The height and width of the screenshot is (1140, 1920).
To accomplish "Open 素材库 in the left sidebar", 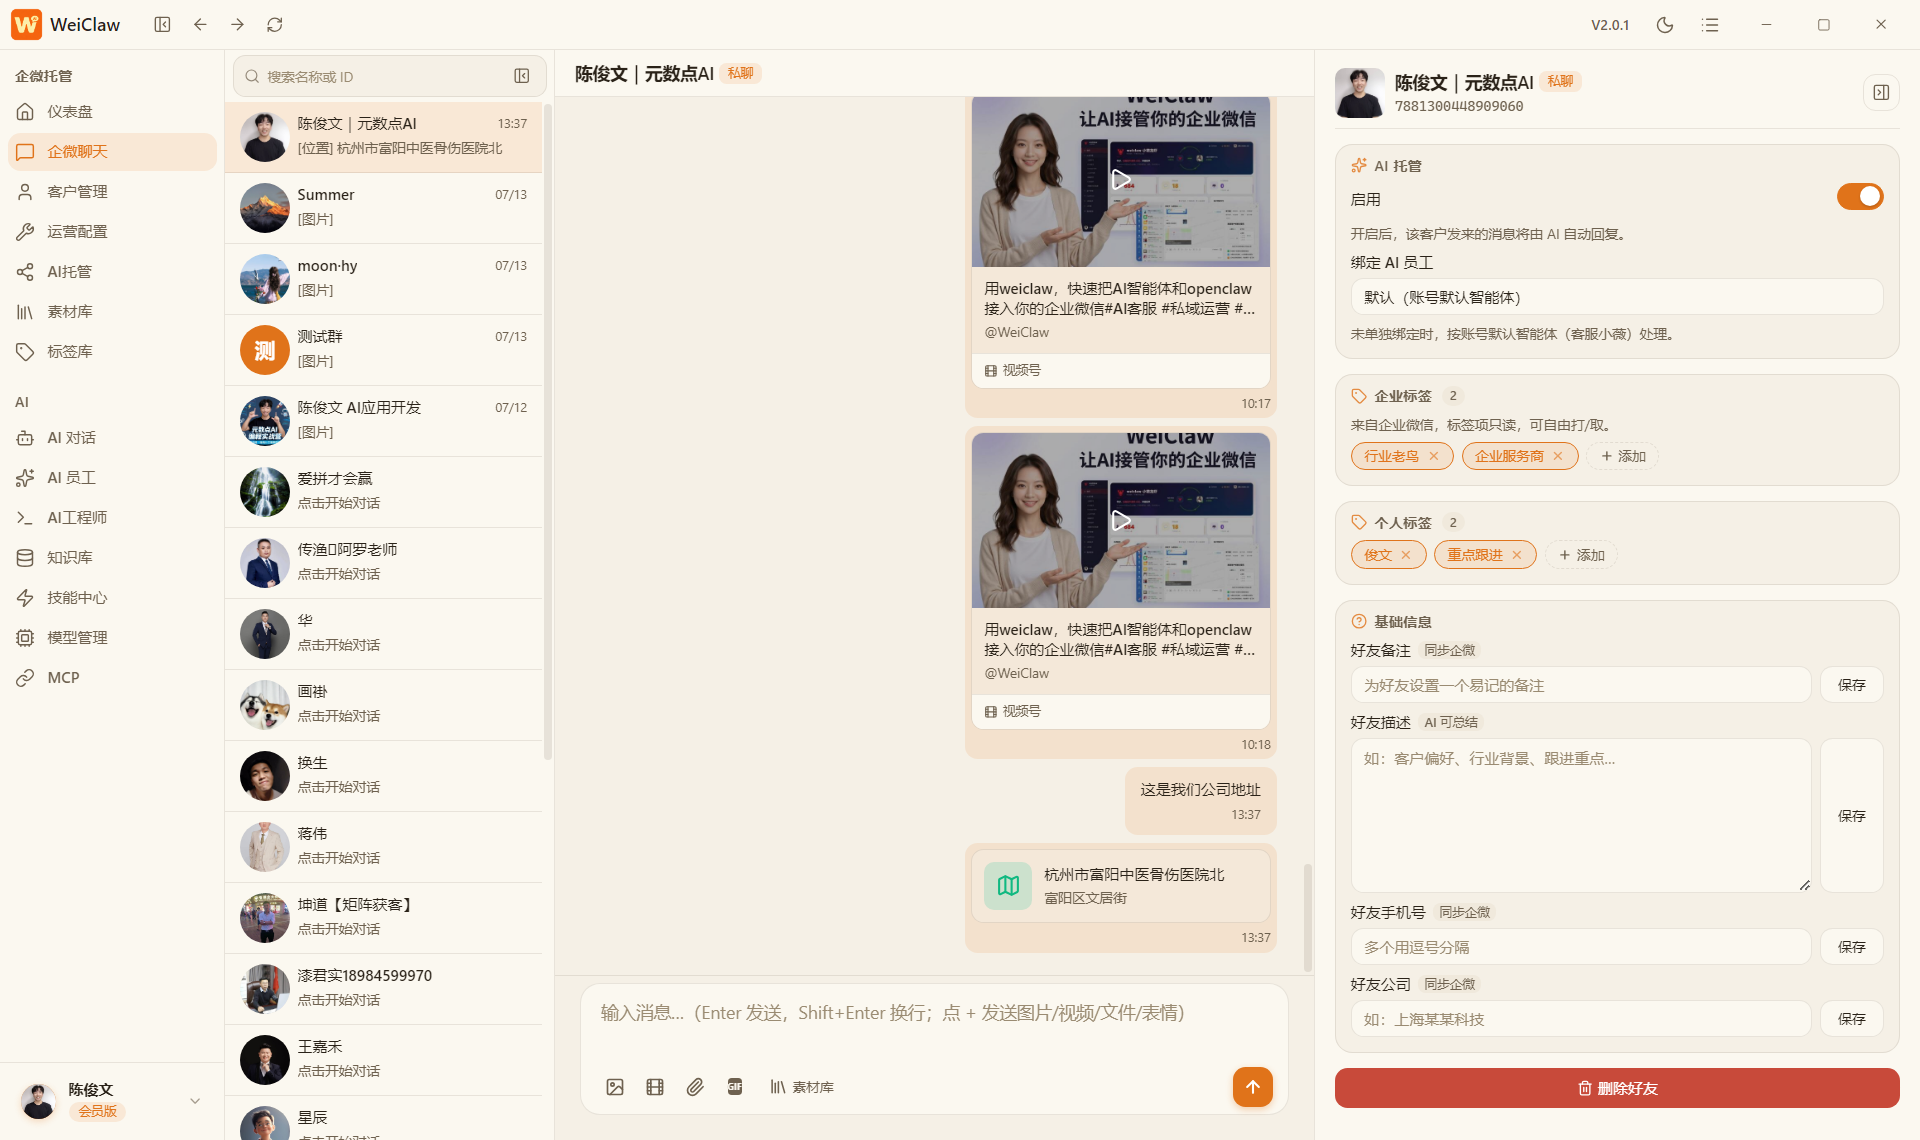I will tap(112, 312).
